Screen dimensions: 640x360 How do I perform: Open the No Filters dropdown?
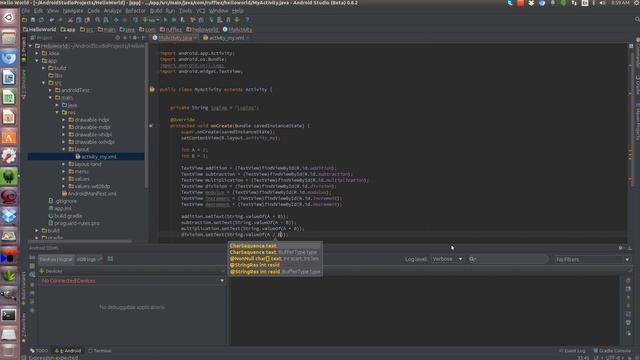[592, 259]
